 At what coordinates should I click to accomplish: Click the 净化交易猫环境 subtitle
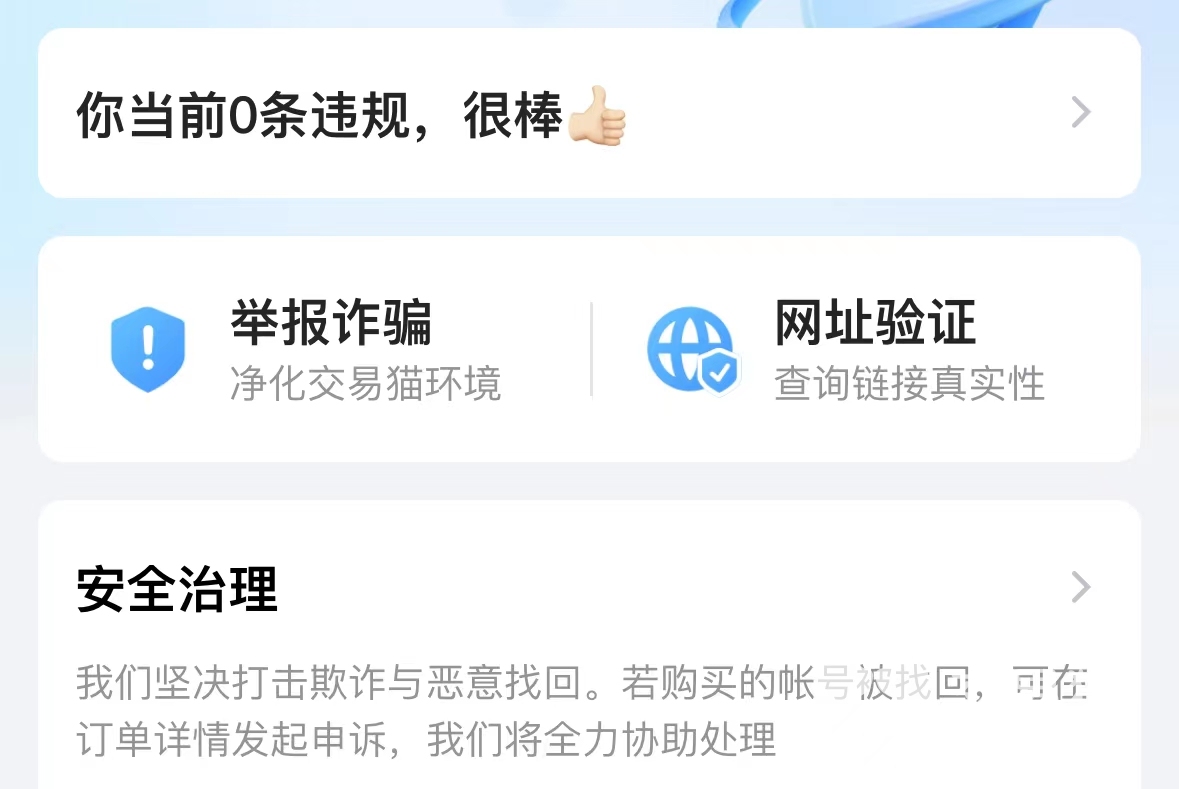[365, 384]
